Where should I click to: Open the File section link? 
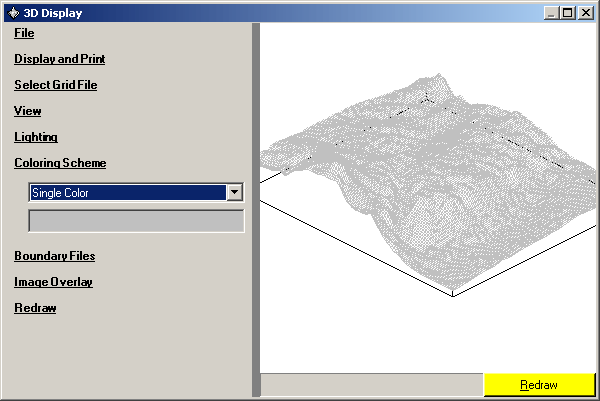24,33
